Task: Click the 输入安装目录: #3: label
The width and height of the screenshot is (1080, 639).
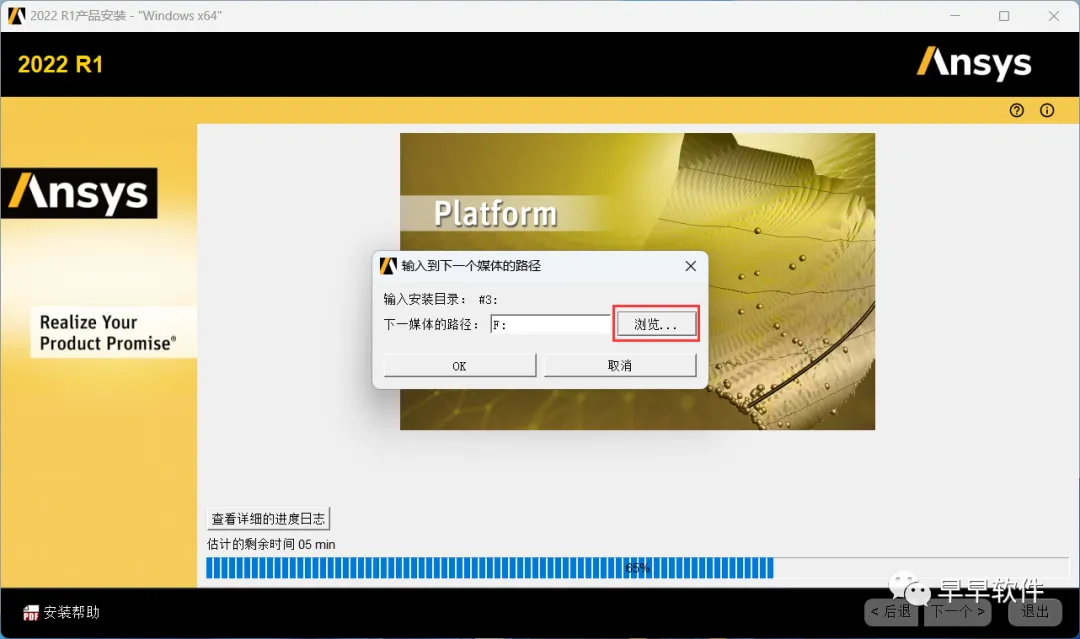Action: tap(440, 300)
